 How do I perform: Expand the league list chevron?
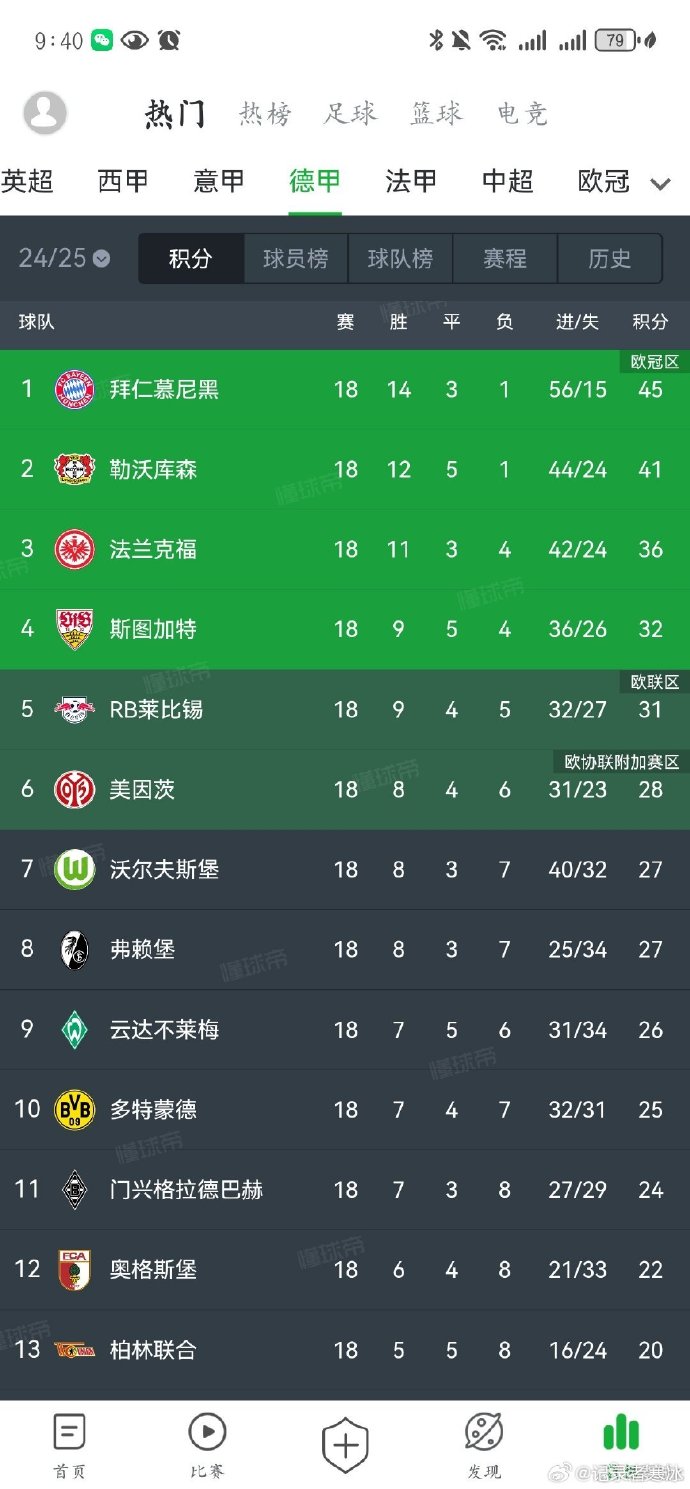click(660, 183)
